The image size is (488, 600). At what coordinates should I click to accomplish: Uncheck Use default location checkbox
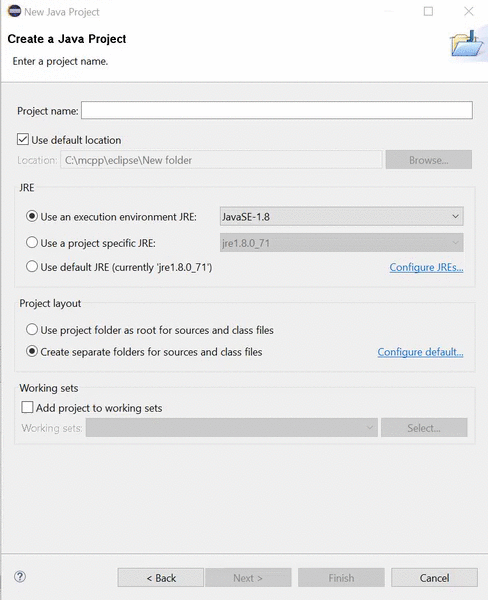point(23,139)
